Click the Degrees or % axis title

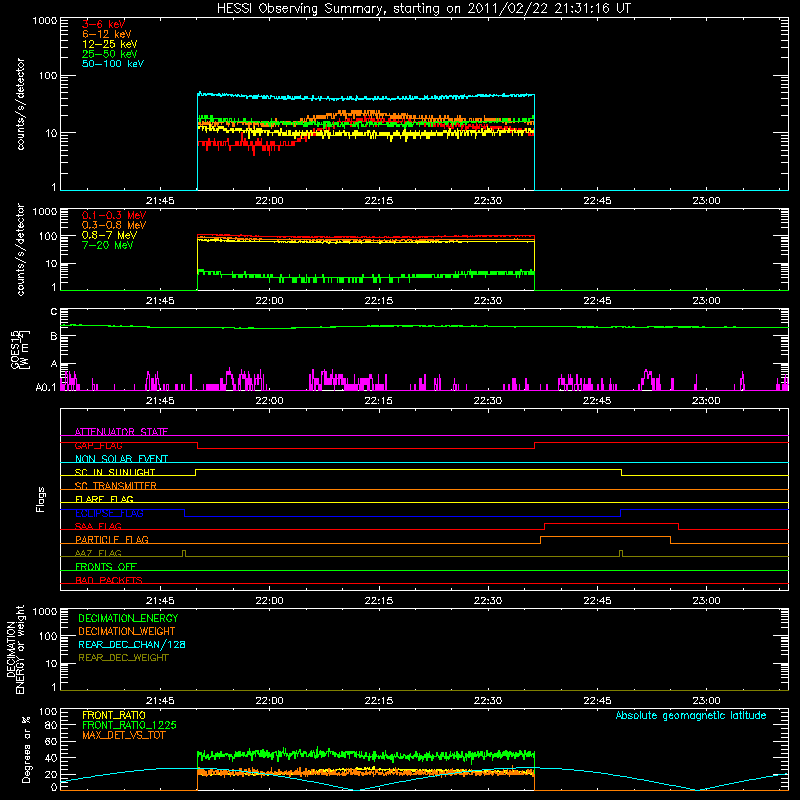coord(26,749)
